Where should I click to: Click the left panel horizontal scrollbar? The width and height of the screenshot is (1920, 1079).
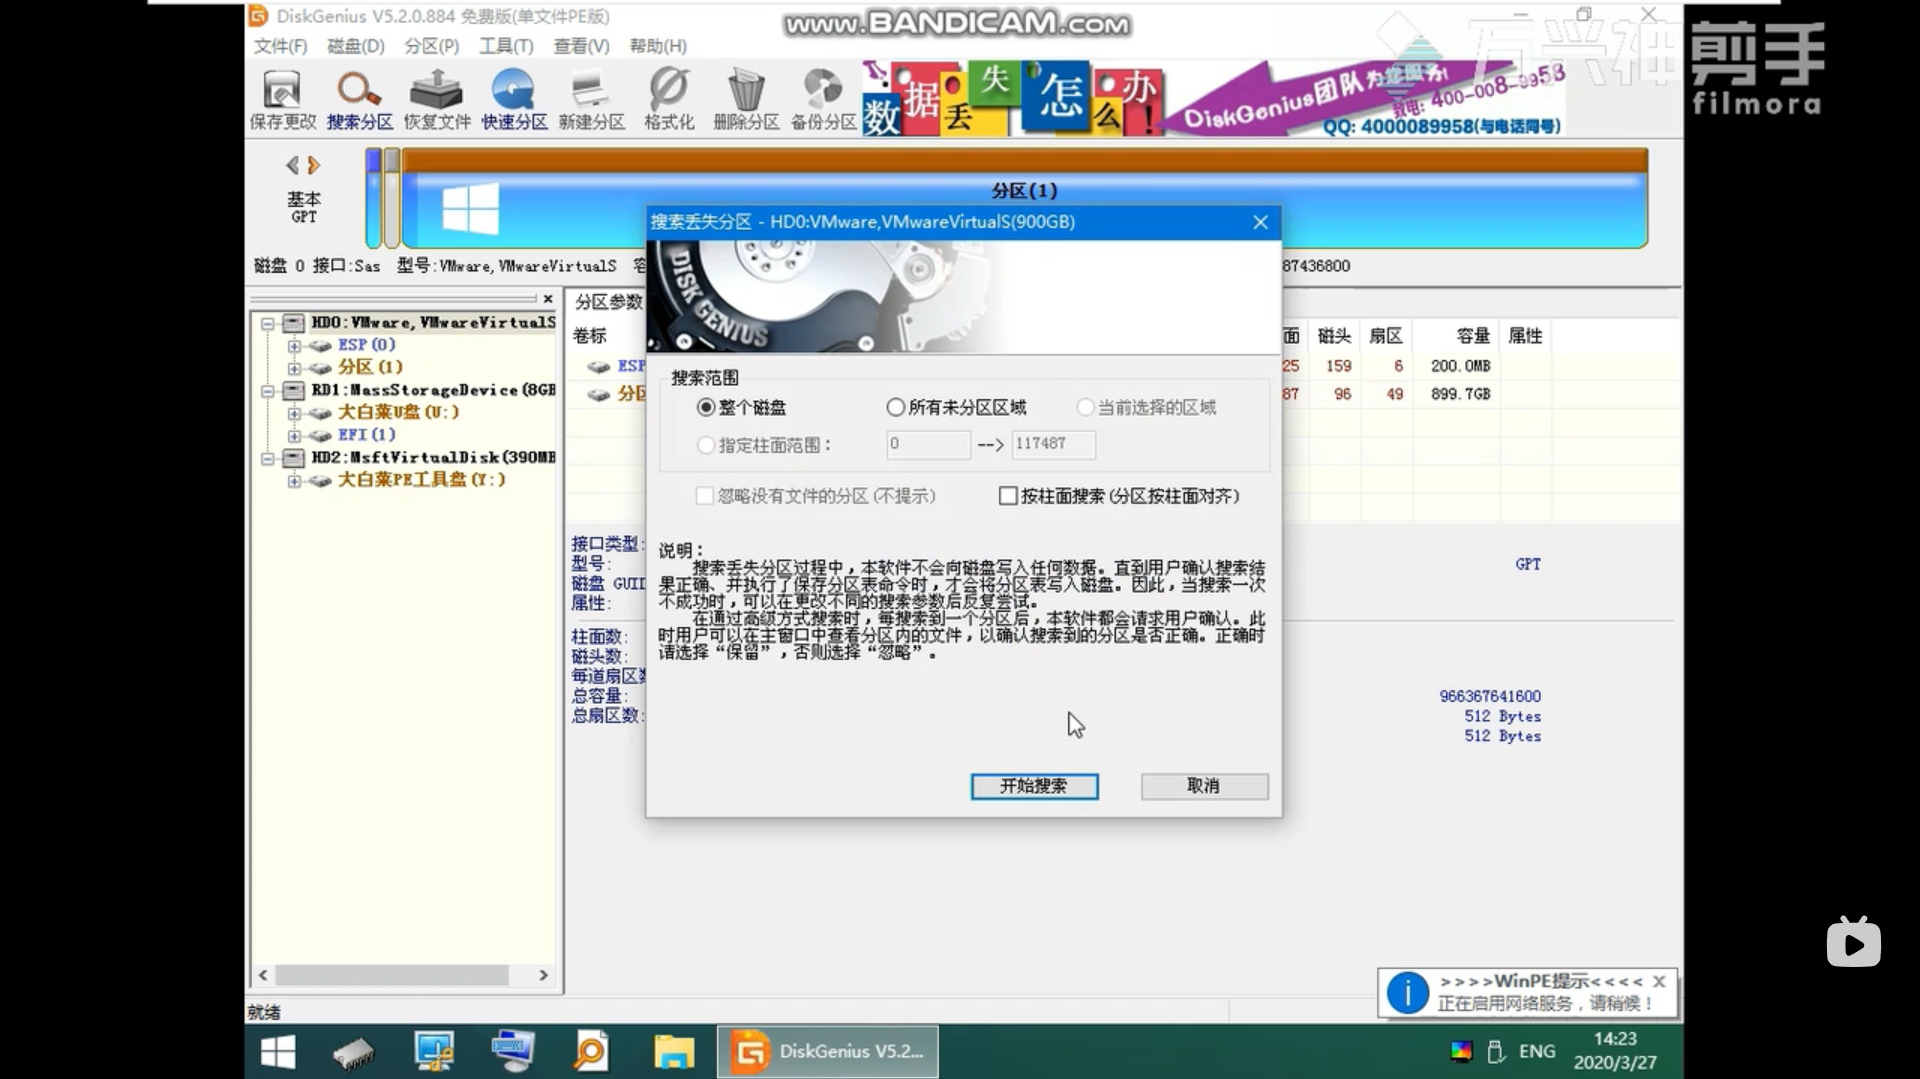click(x=392, y=975)
